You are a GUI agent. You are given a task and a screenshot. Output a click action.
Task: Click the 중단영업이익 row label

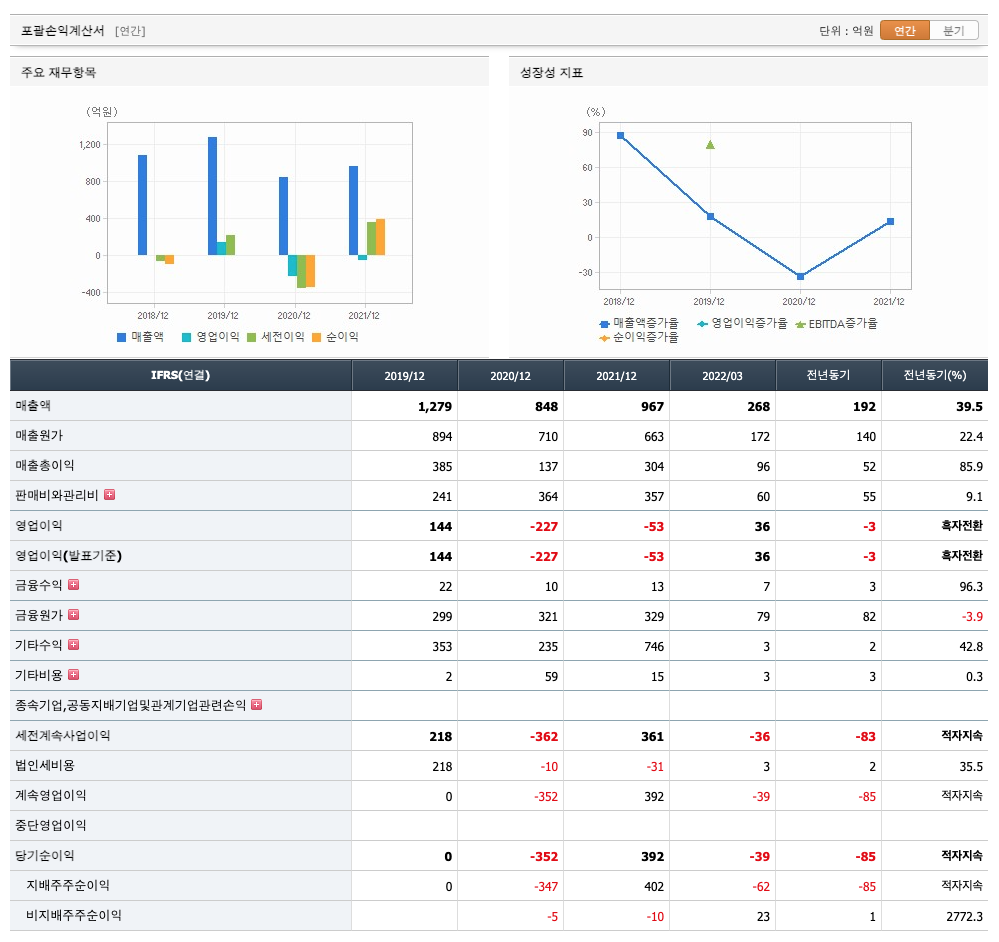click(x=50, y=825)
